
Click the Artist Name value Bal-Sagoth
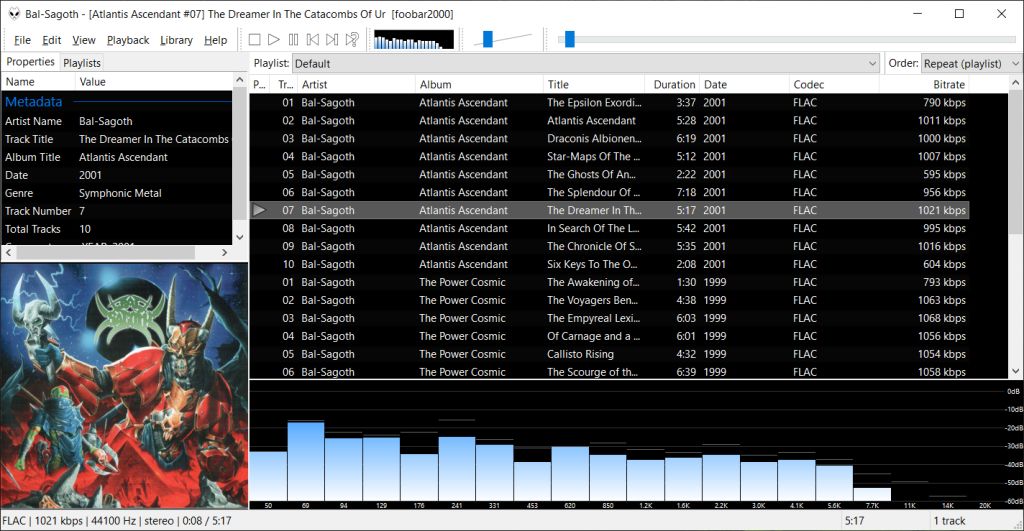[x=106, y=121]
